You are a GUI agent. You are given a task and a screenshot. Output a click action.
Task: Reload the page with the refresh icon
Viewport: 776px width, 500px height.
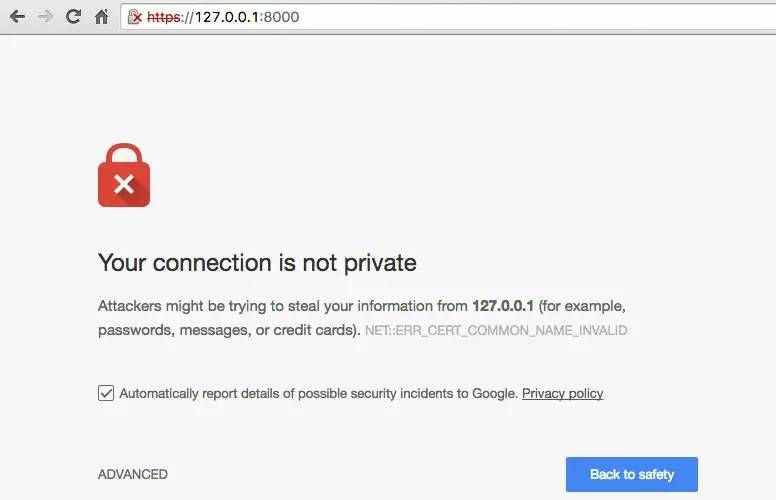coord(73,16)
